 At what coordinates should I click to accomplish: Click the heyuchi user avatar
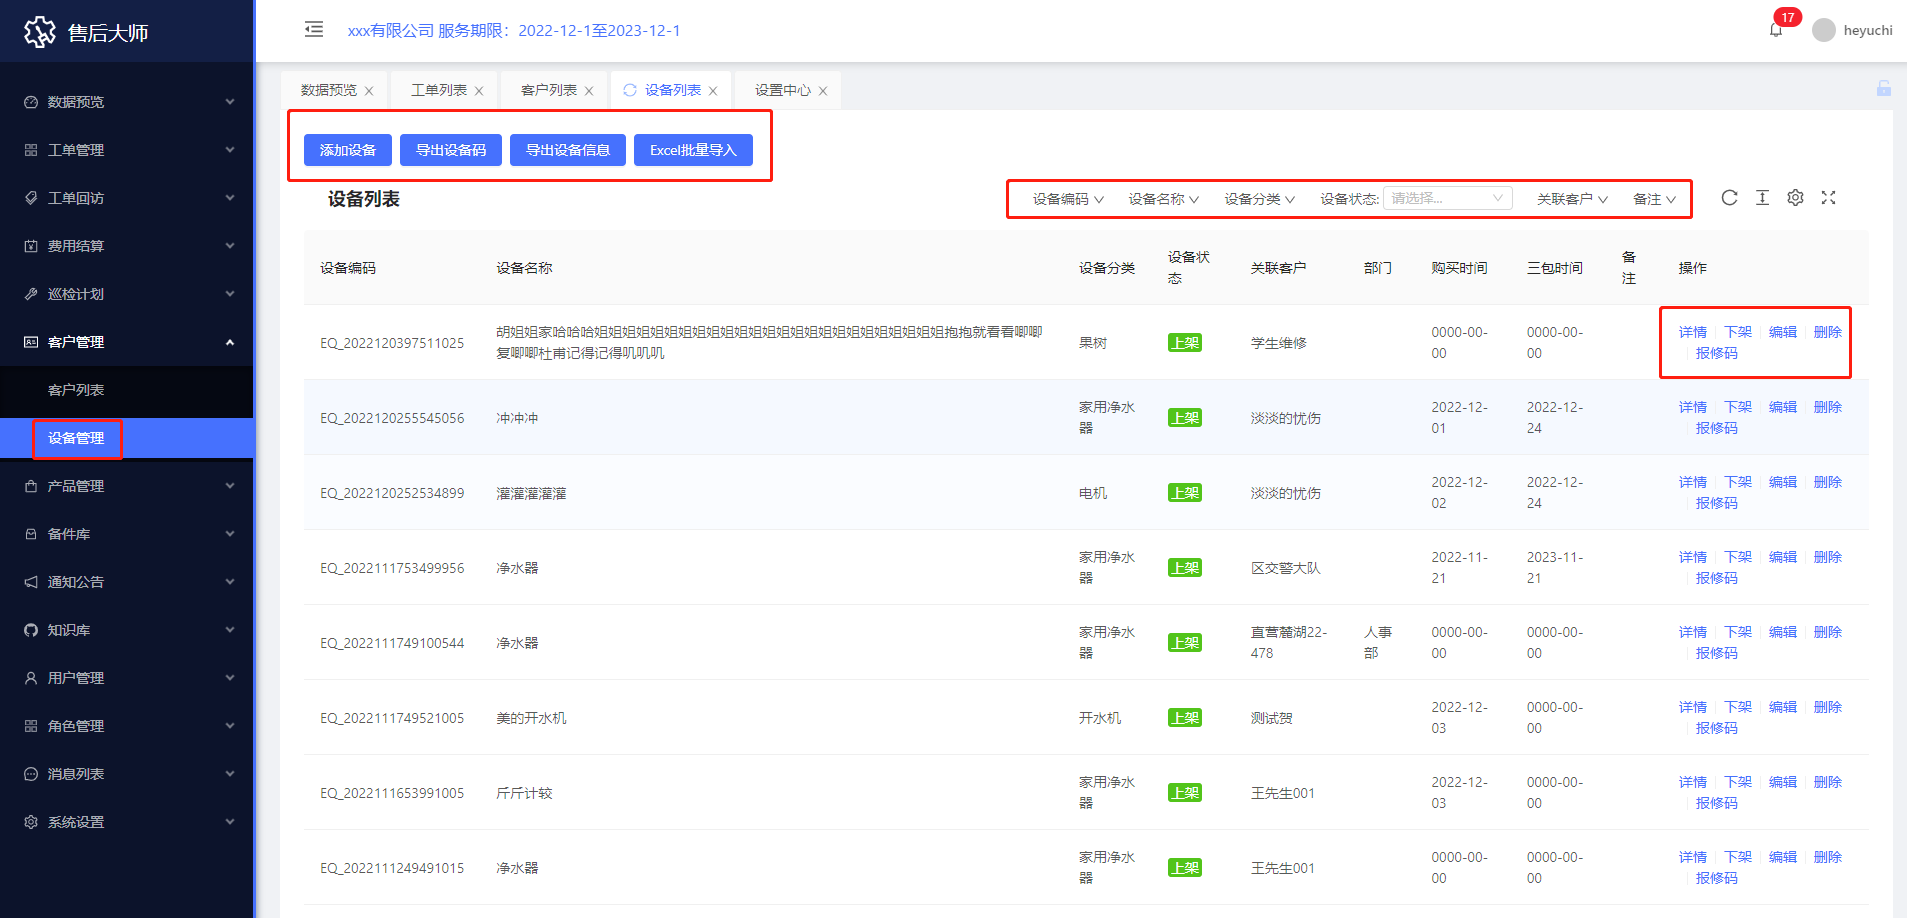click(x=1824, y=30)
